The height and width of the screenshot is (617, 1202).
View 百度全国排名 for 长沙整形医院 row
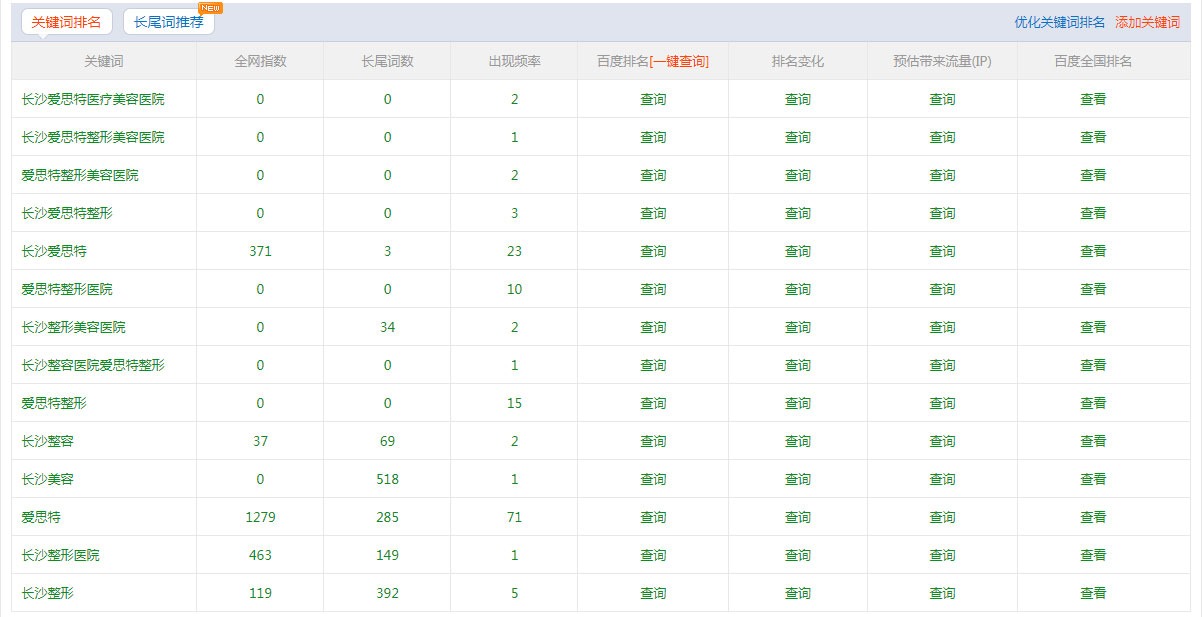tap(1093, 555)
